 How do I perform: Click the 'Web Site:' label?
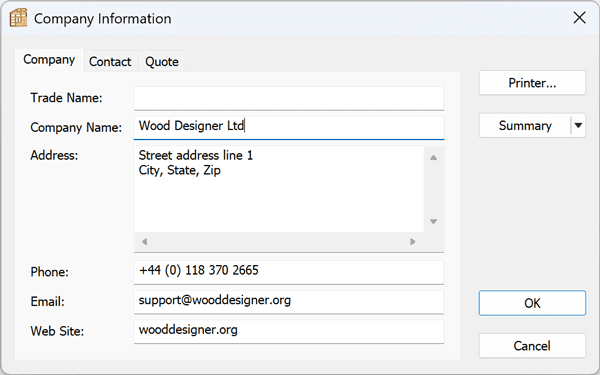click(x=57, y=331)
